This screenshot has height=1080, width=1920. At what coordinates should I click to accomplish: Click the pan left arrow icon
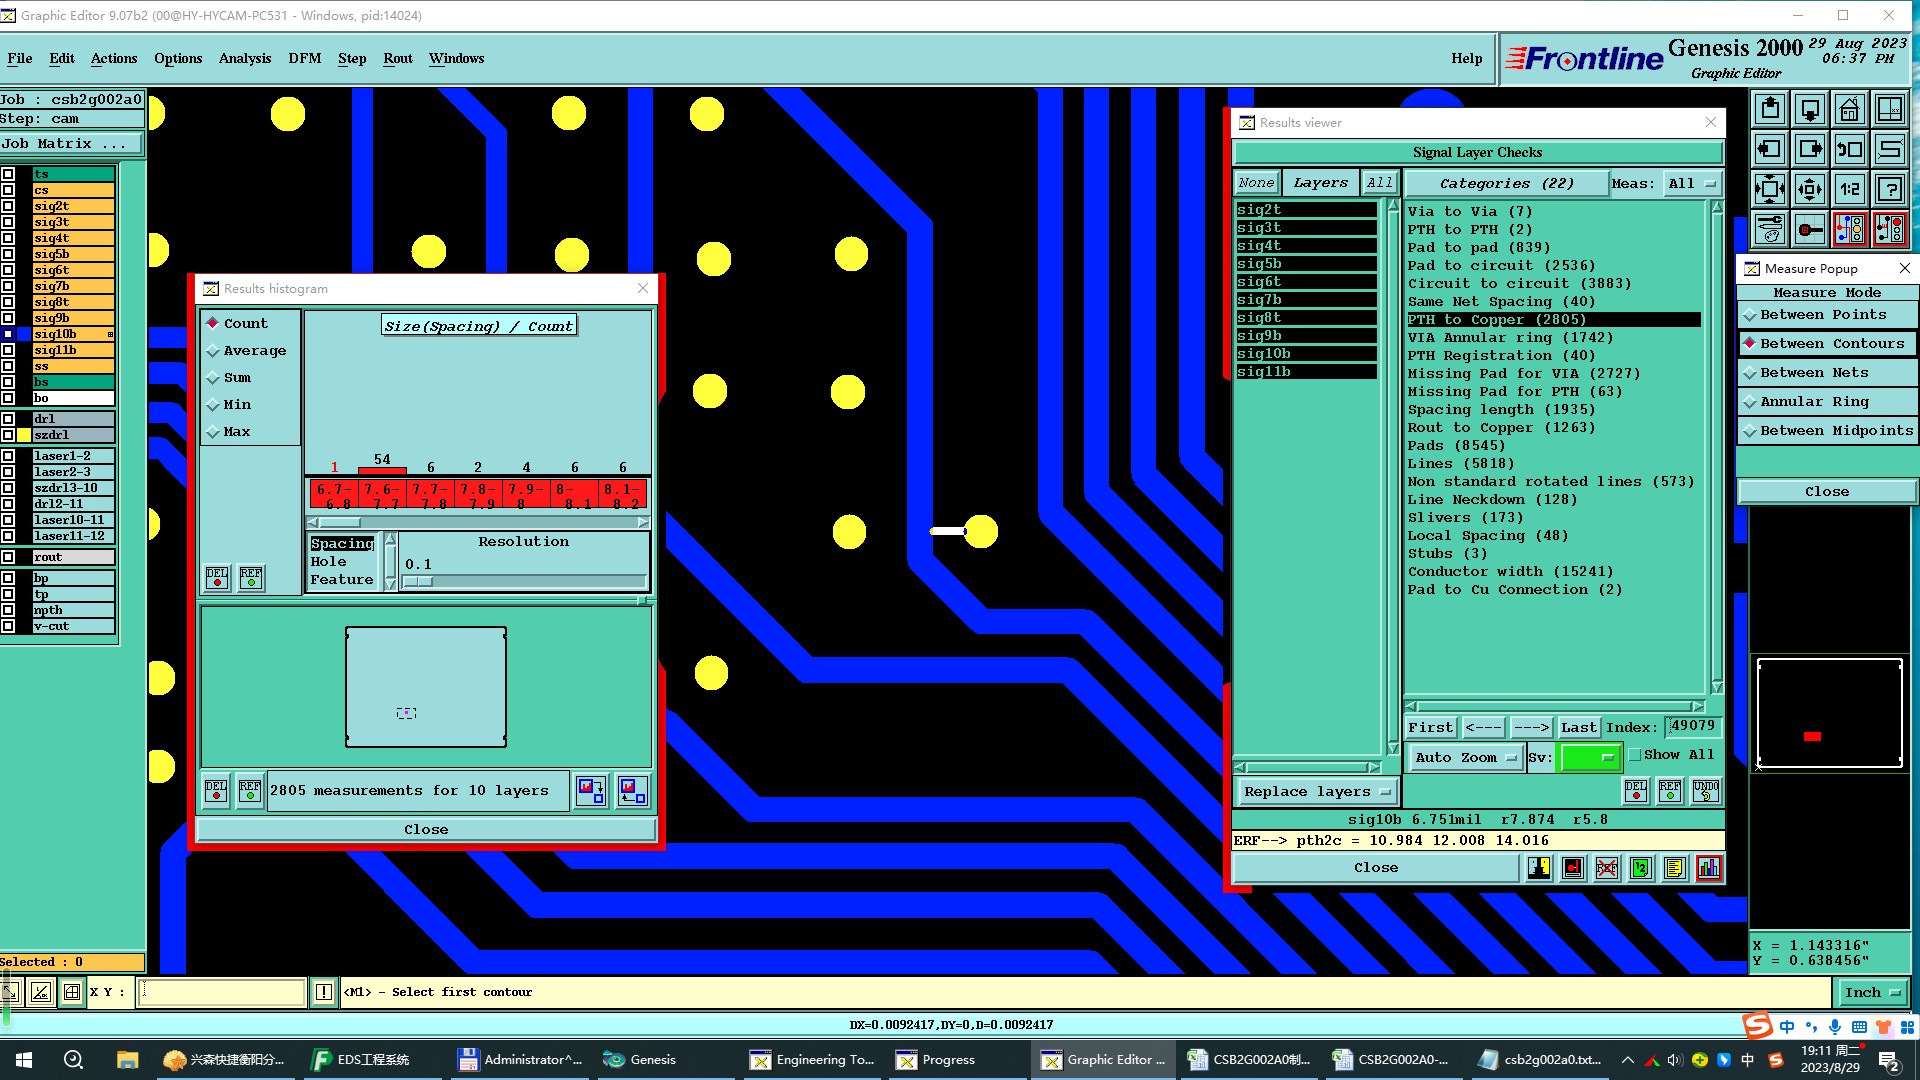(x=1769, y=149)
